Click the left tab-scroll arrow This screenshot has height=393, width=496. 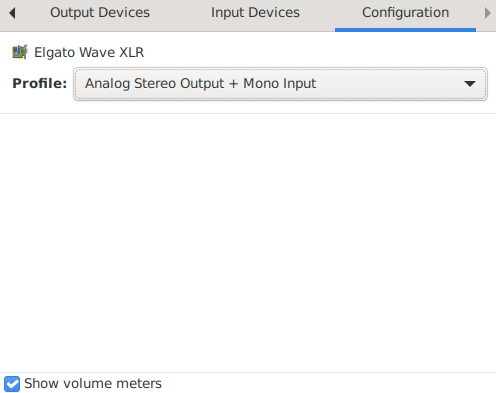tap(12, 13)
